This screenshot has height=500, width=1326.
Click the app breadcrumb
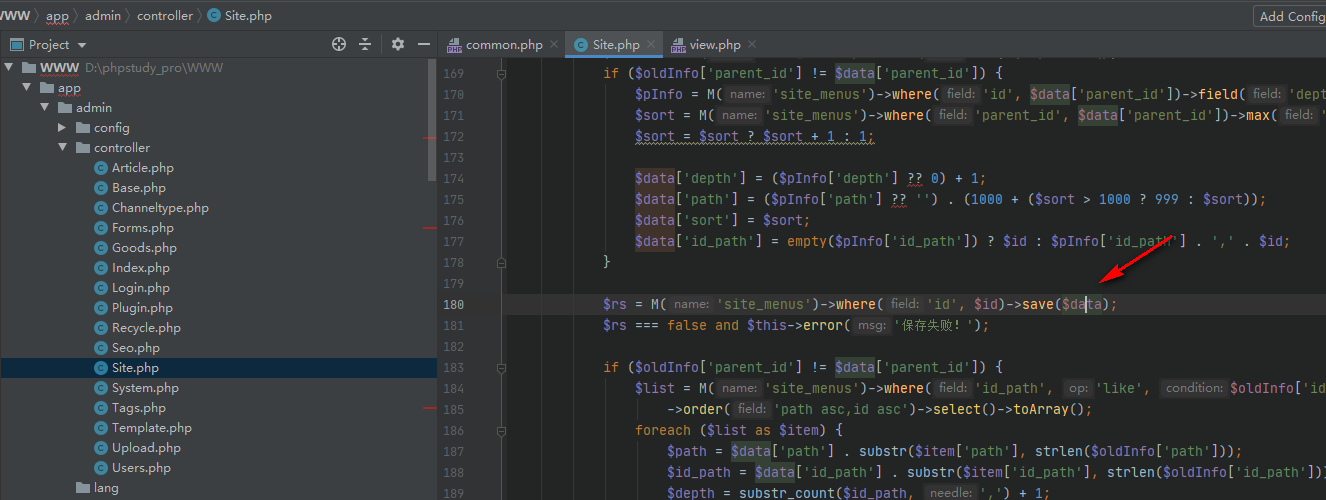click(x=57, y=16)
